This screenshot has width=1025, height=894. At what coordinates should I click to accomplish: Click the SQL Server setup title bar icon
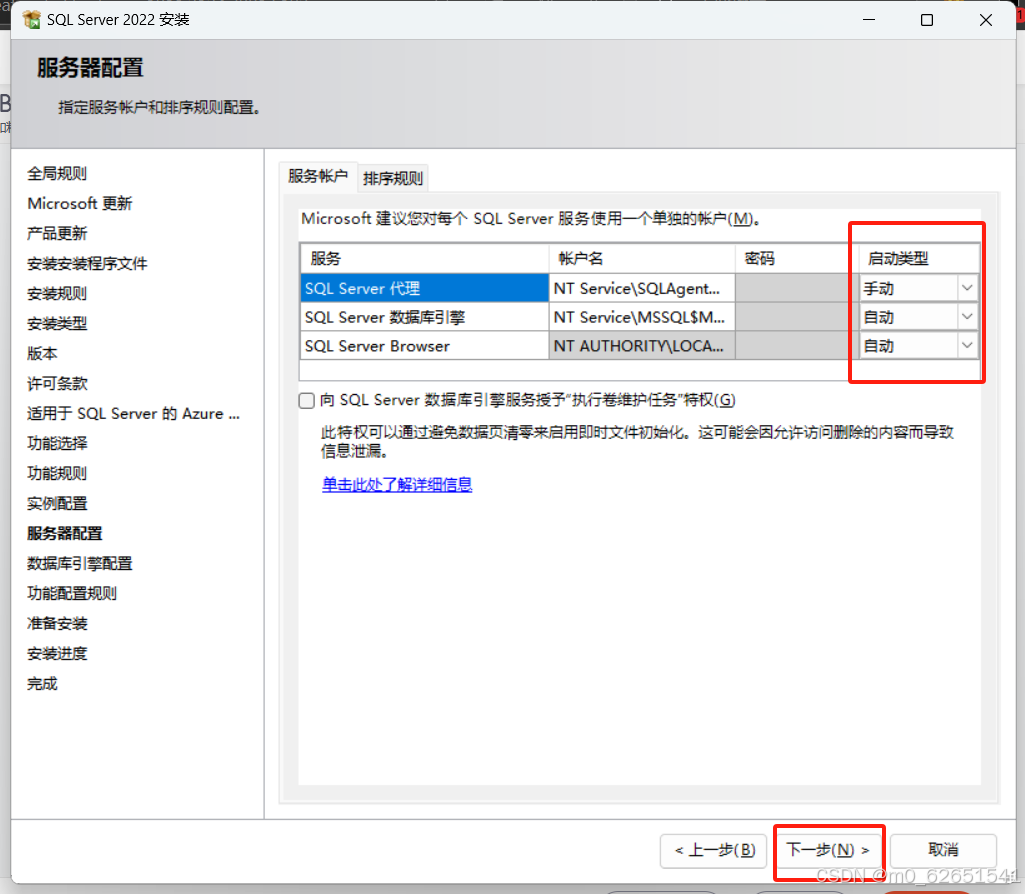[31, 20]
